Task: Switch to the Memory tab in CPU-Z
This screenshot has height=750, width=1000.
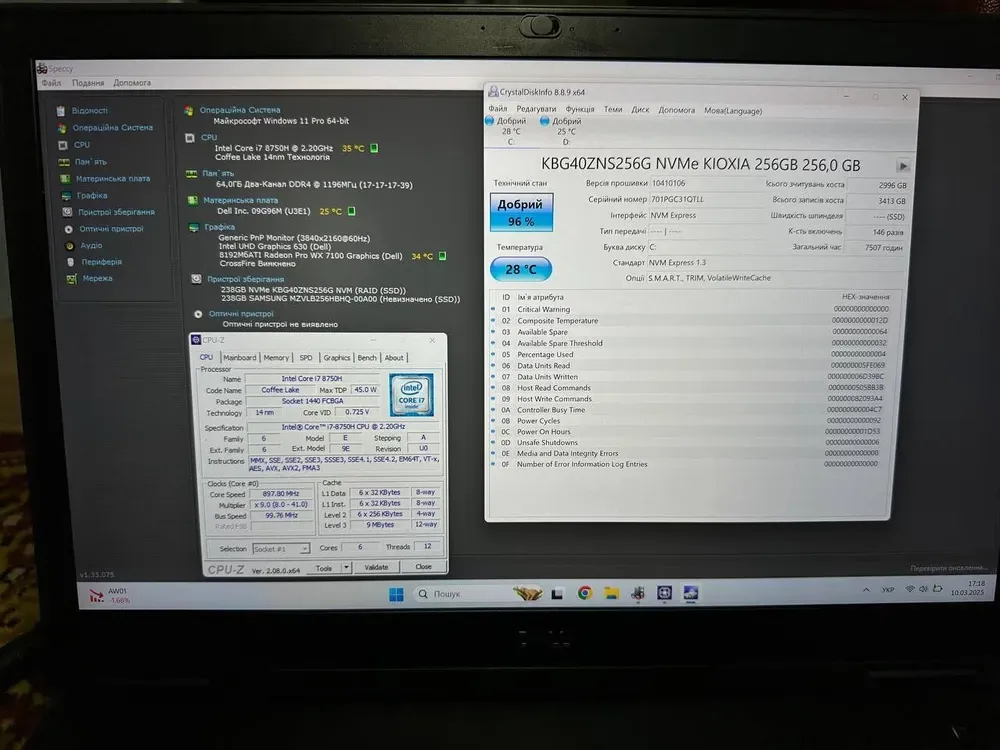Action: click(276, 357)
